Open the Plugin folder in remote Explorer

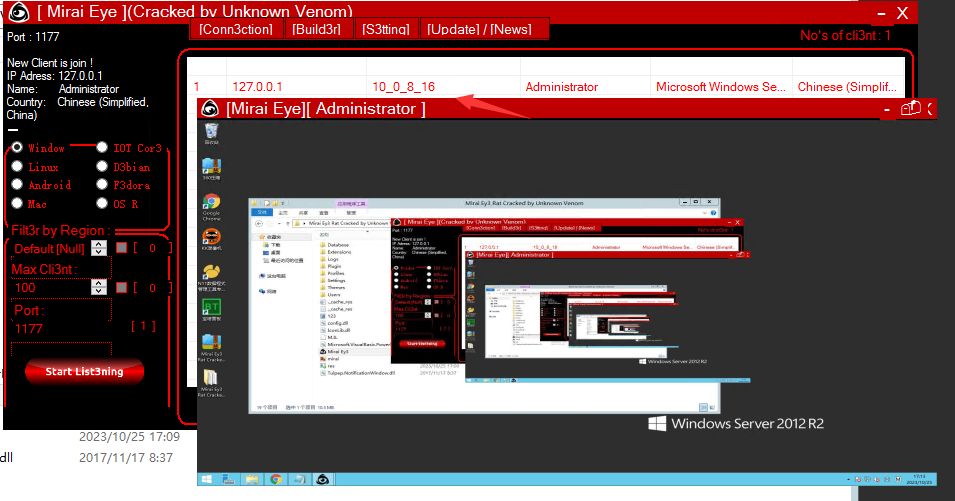coord(331,266)
